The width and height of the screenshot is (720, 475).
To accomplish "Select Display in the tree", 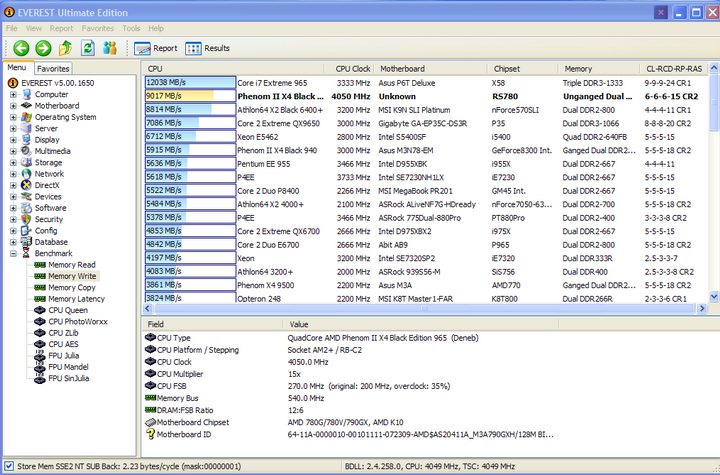I will [47, 140].
